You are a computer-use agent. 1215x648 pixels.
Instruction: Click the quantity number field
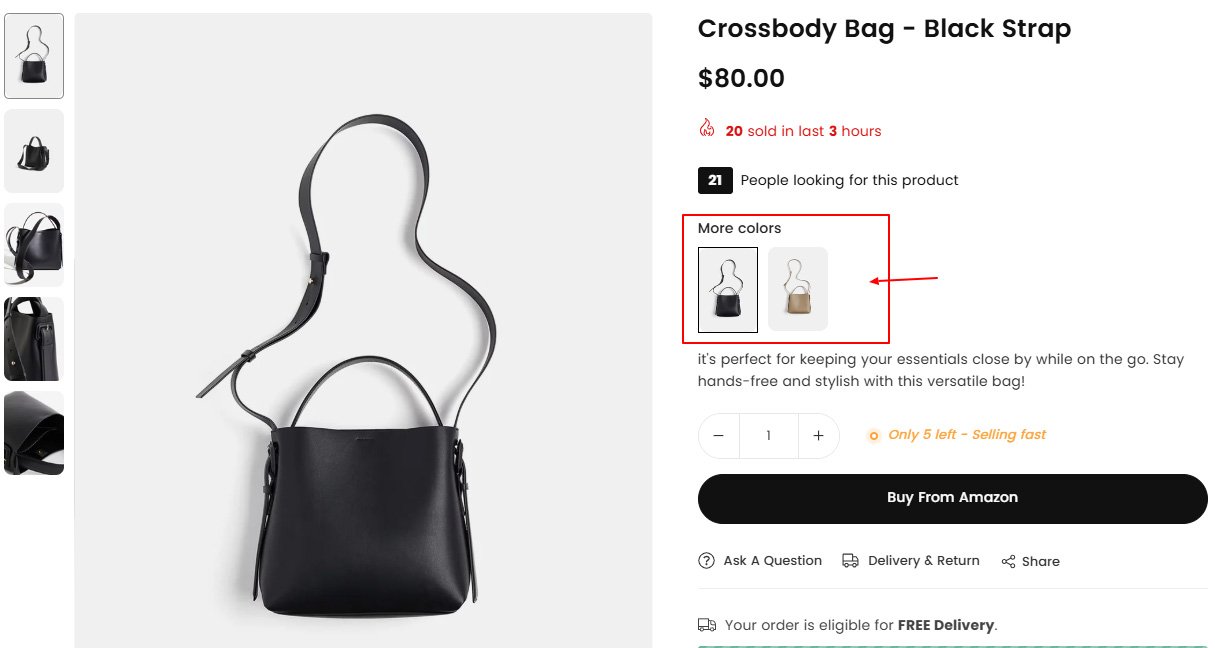tap(768, 436)
